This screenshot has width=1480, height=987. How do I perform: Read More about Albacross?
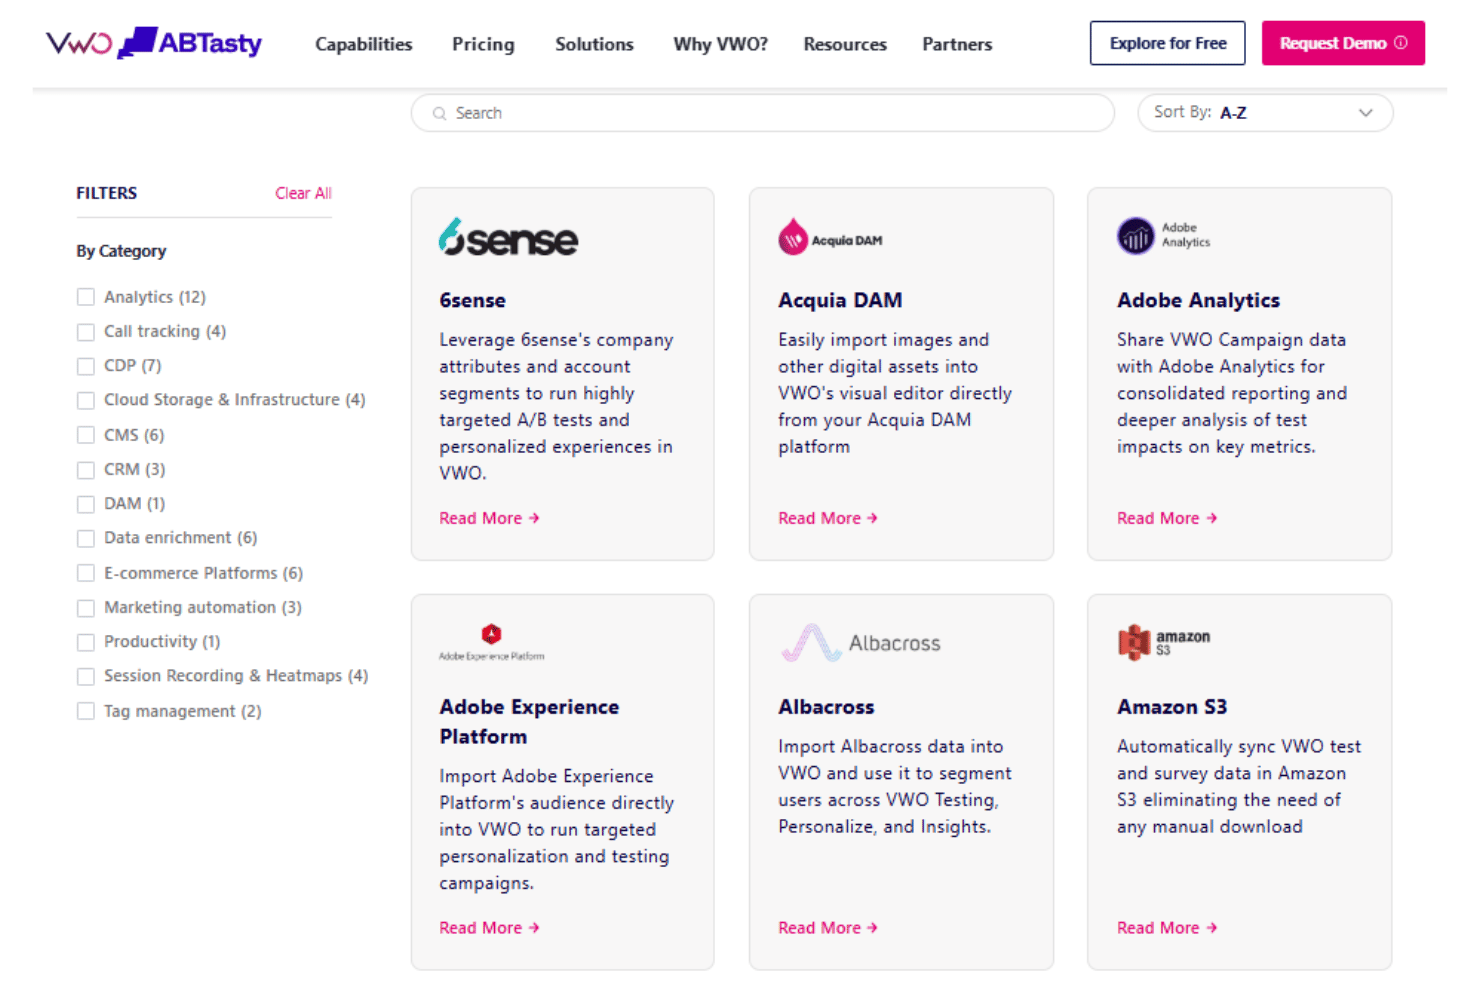pyautogui.click(x=828, y=928)
